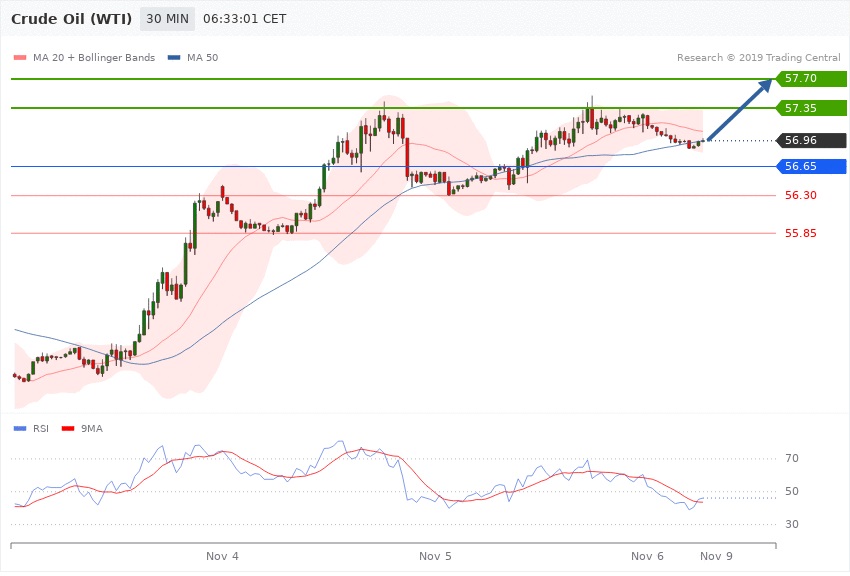Toggle the RSI legend entry
Screen dimensions: 850x576
click(x=36, y=428)
